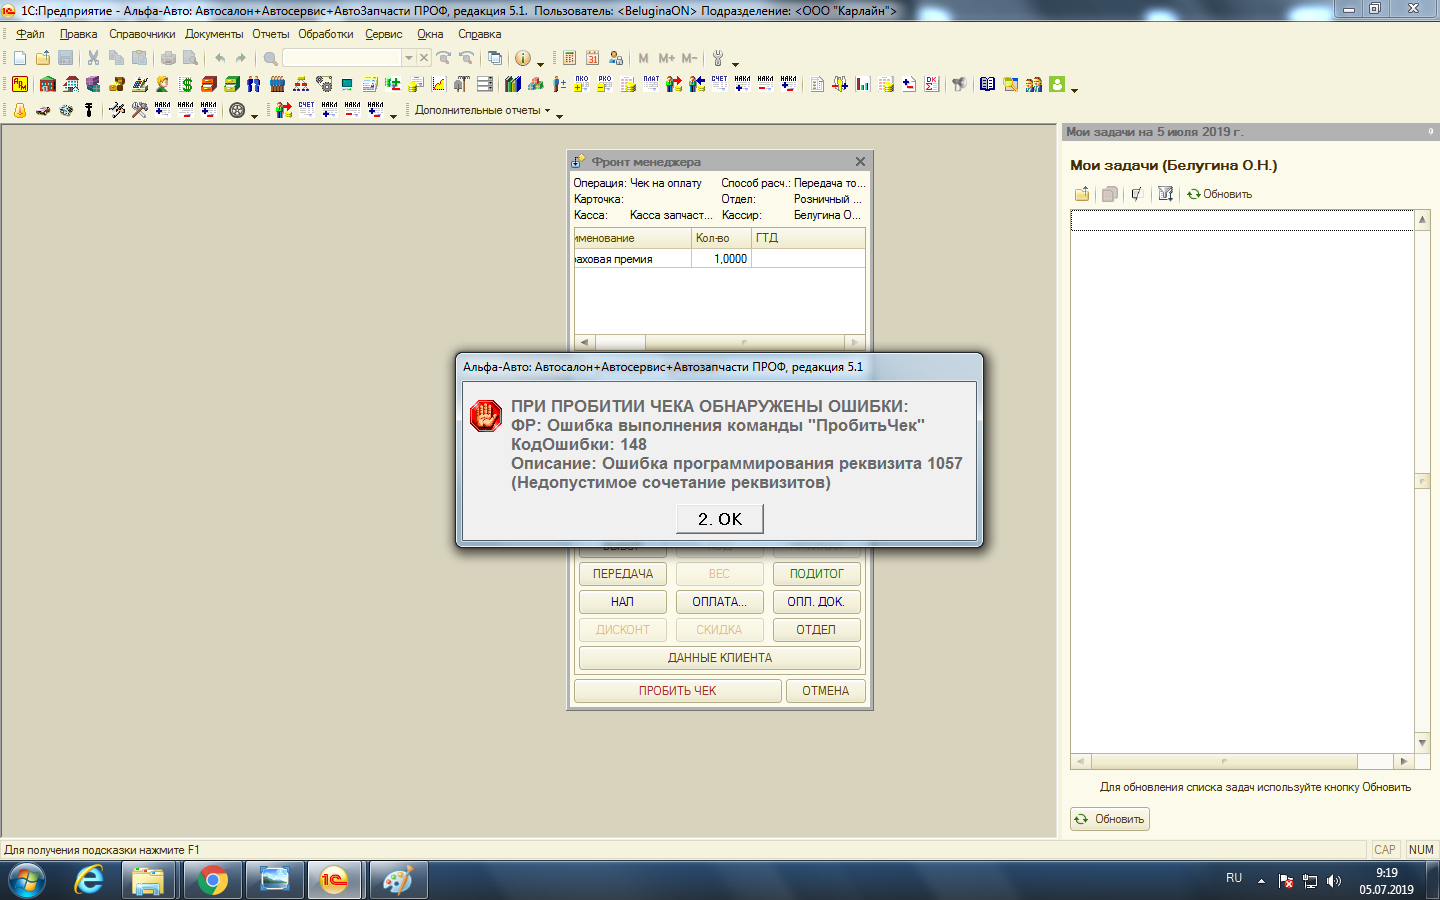The width and height of the screenshot is (1440, 900).
Task: Click the ПОДИТОГ button
Action: 817,574
